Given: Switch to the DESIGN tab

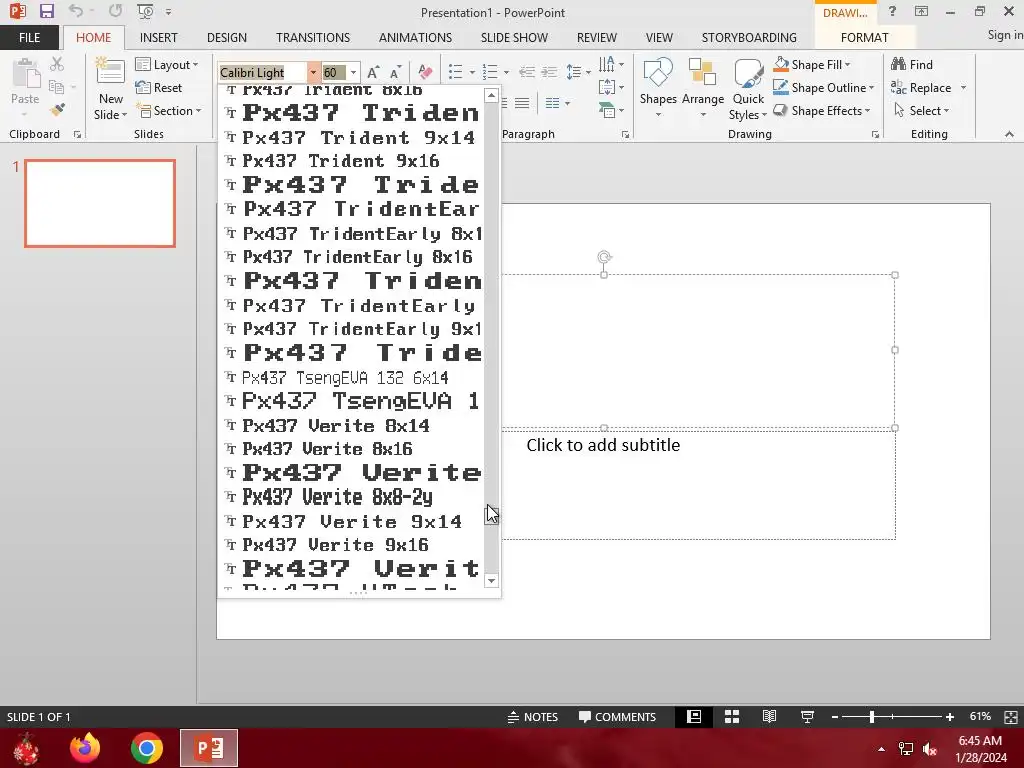Looking at the screenshot, I should click(227, 37).
